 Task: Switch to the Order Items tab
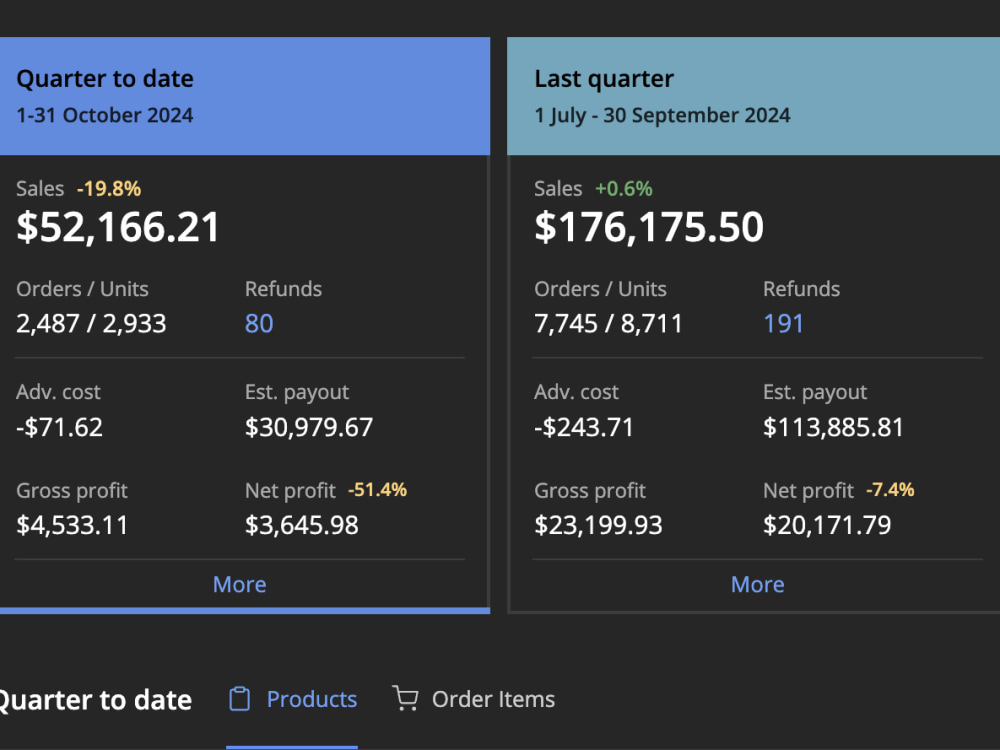(474, 700)
